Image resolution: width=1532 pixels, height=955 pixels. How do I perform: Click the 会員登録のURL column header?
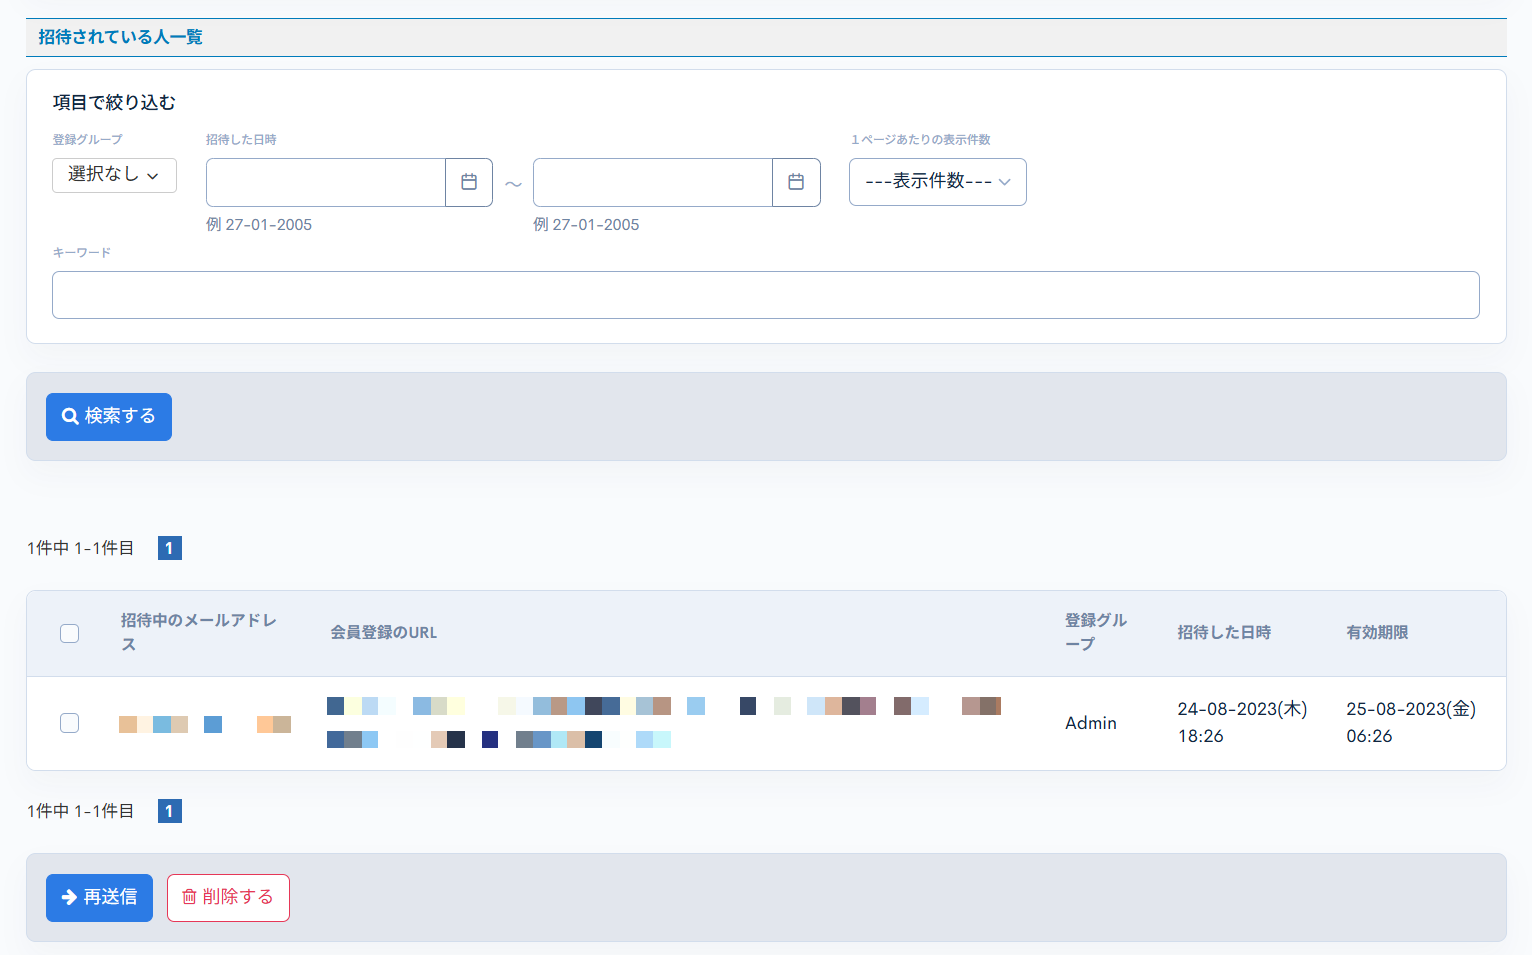pyautogui.click(x=384, y=633)
